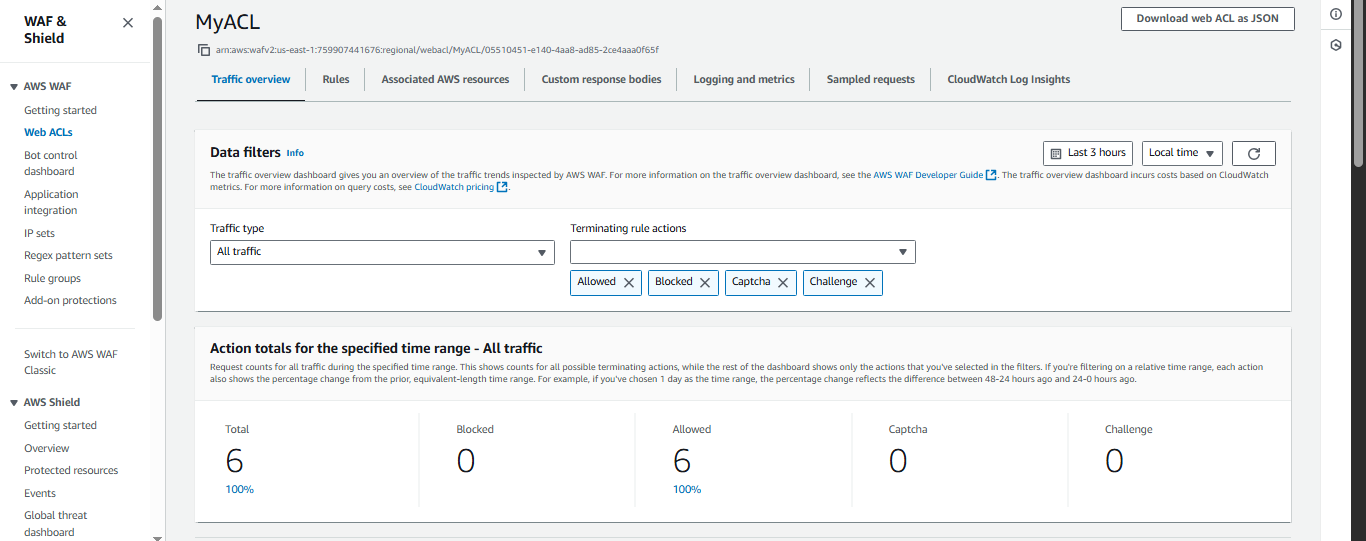This screenshot has height=541, width=1366.
Task: Collapse the AWS Shield section in sidebar
Action: [14, 403]
